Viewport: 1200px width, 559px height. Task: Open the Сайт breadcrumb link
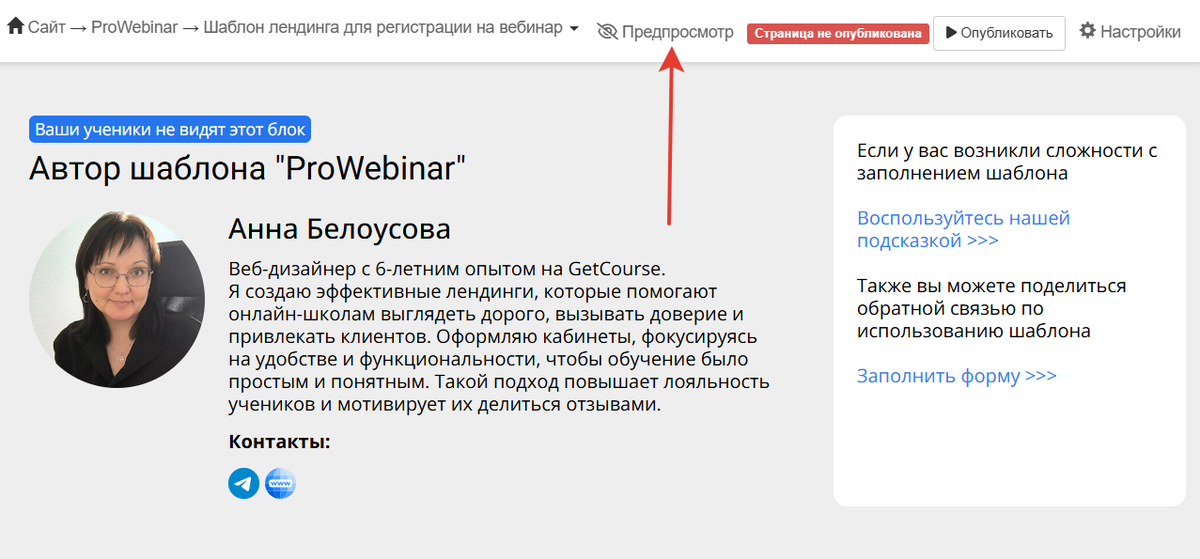pyautogui.click(x=47, y=28)
